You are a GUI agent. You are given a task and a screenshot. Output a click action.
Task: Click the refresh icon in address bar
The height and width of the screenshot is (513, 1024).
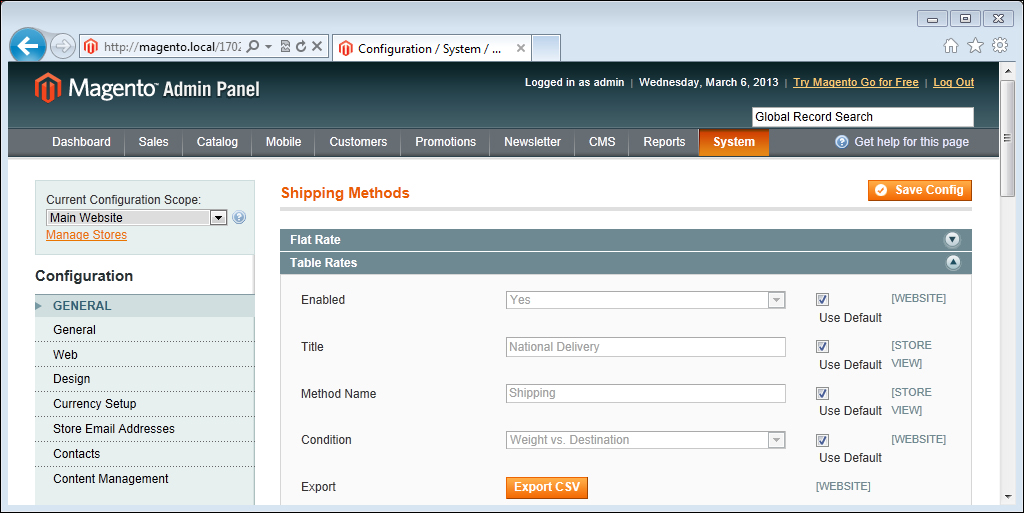[300, 47]
